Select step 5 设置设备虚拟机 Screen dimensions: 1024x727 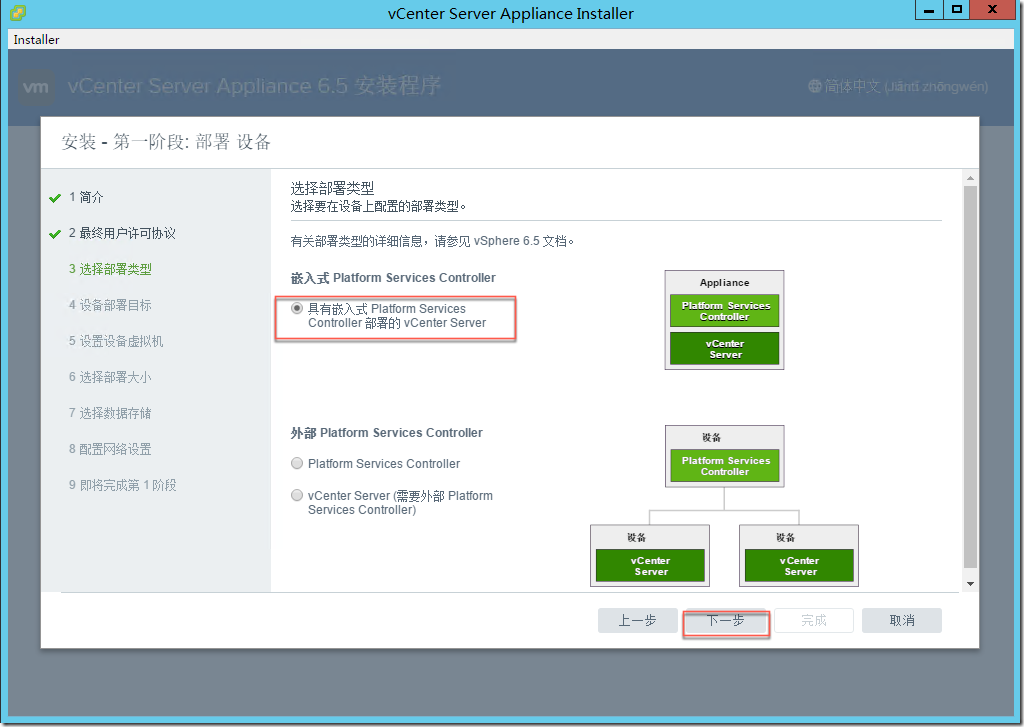pos(116,341)
